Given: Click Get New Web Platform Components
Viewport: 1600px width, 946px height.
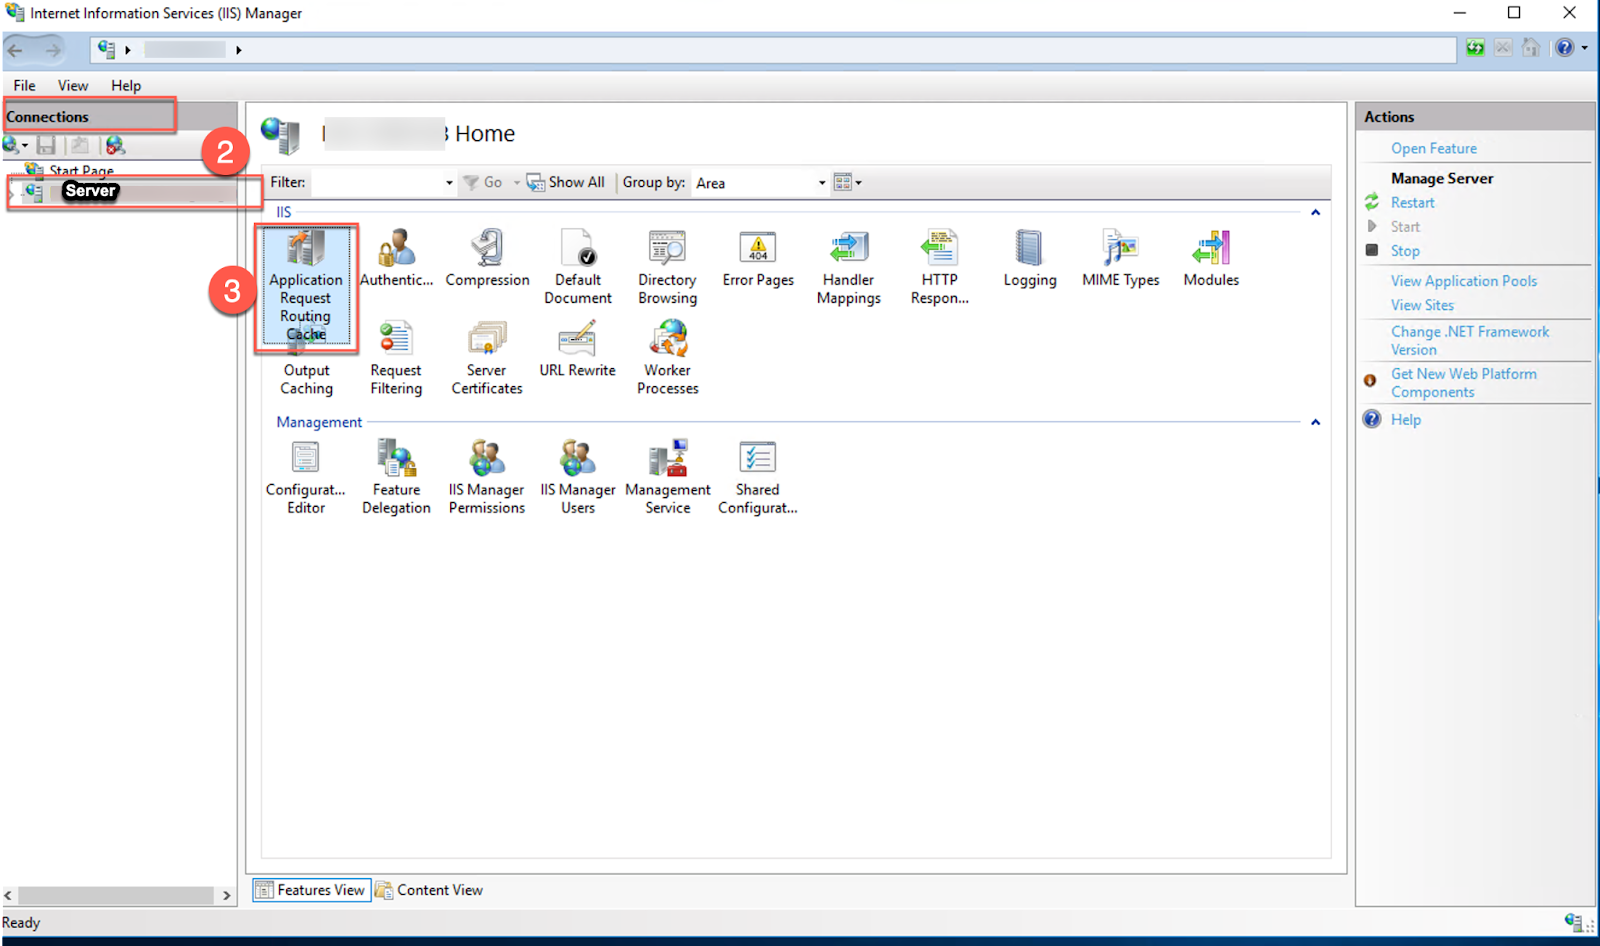Looking at the screenshot, I should (1464, 383).
